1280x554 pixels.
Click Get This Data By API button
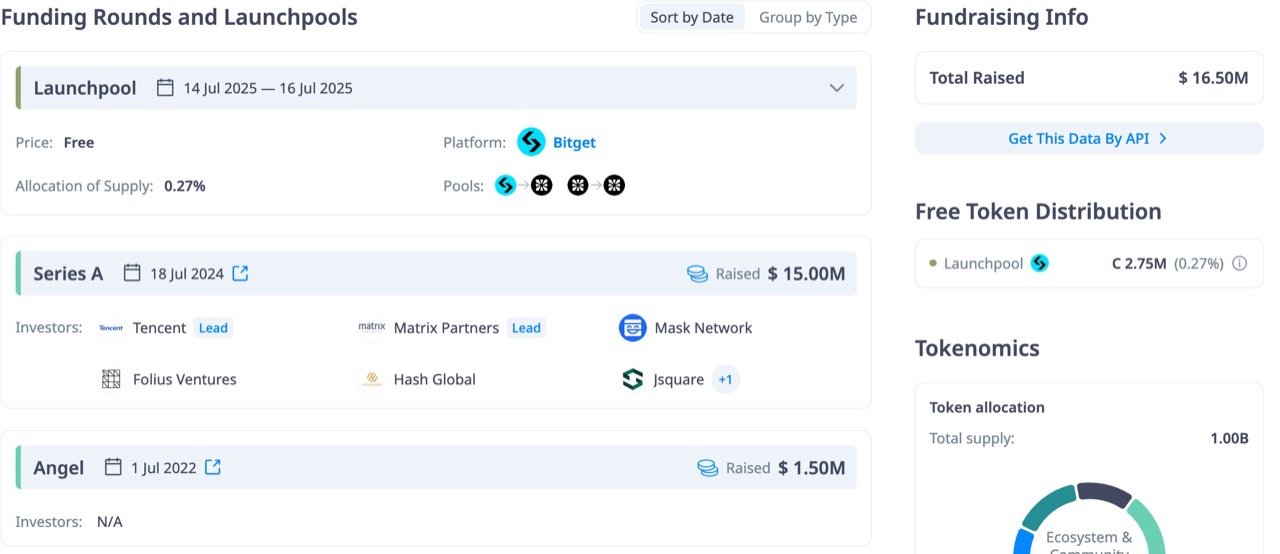pos(1089,139)
